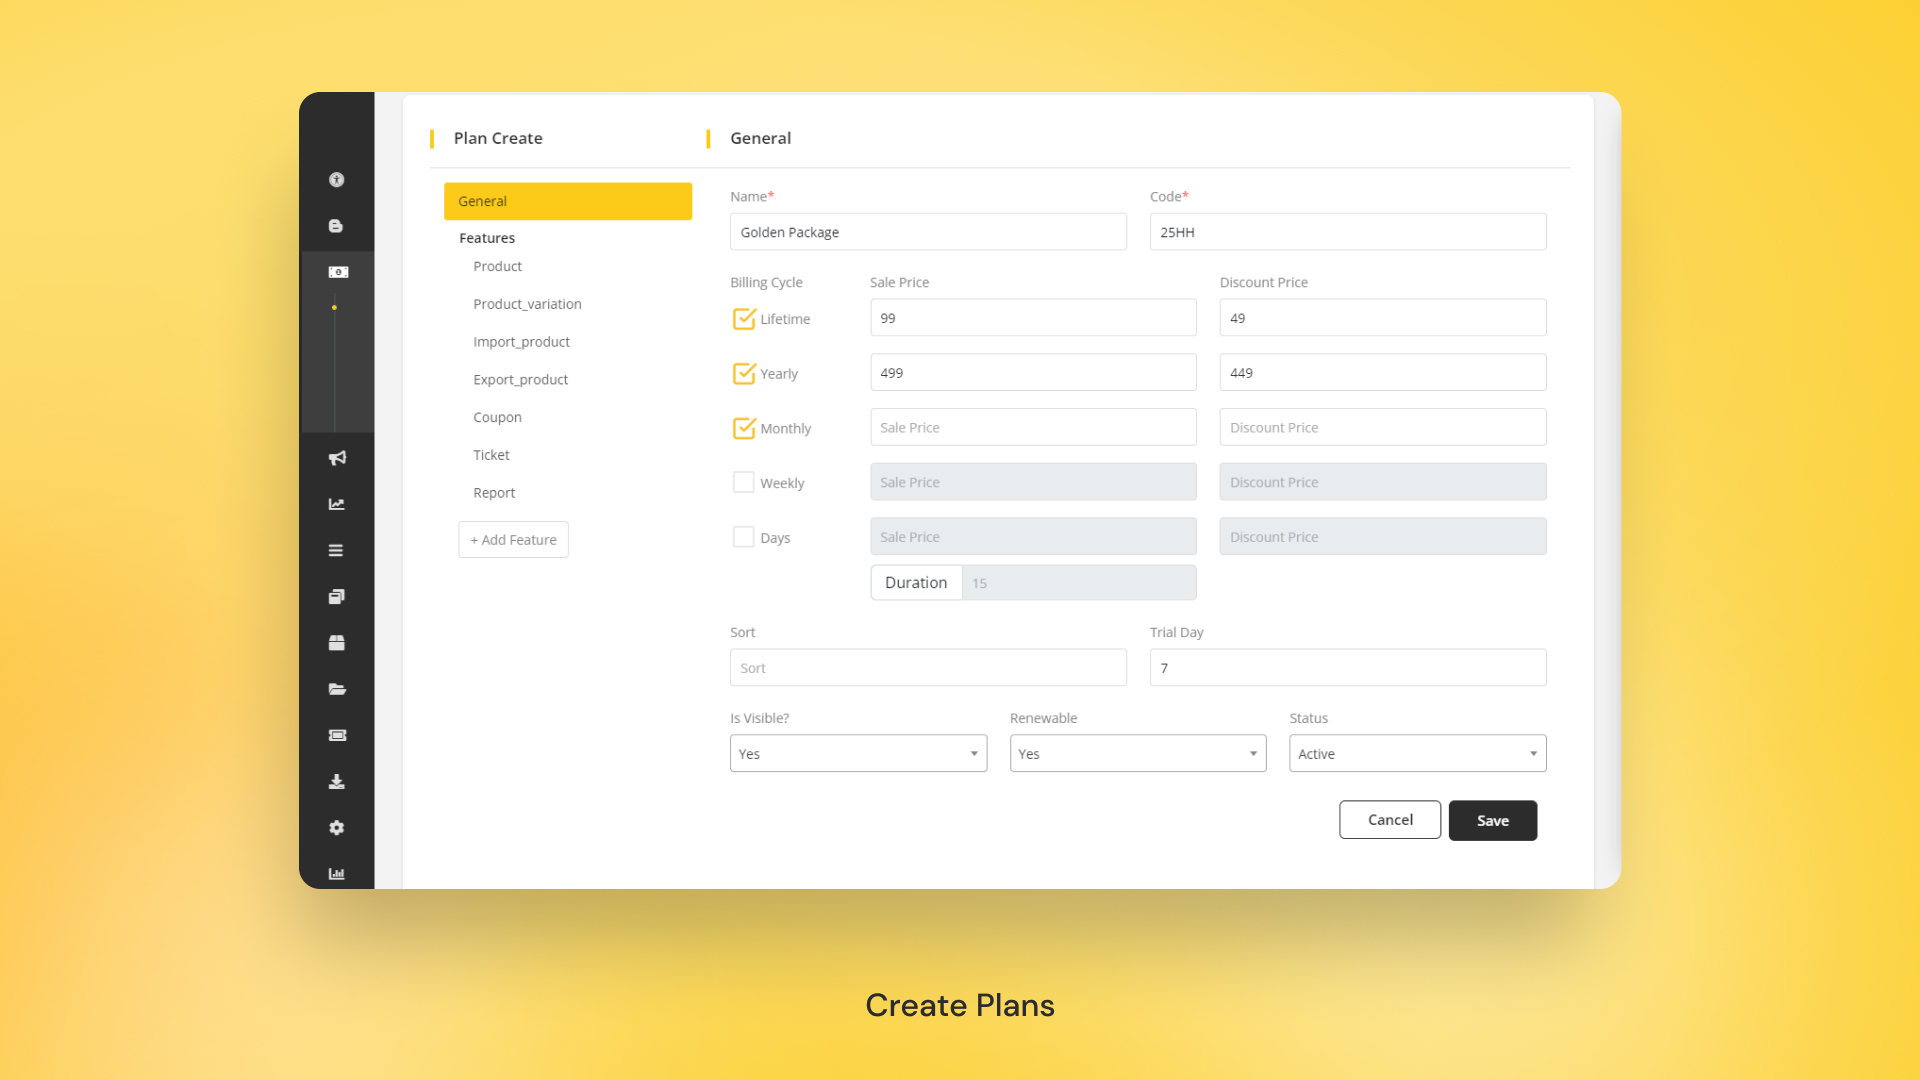Open the folder sidebar icon
The image size is (1920, 1080).
pos(337,689)
